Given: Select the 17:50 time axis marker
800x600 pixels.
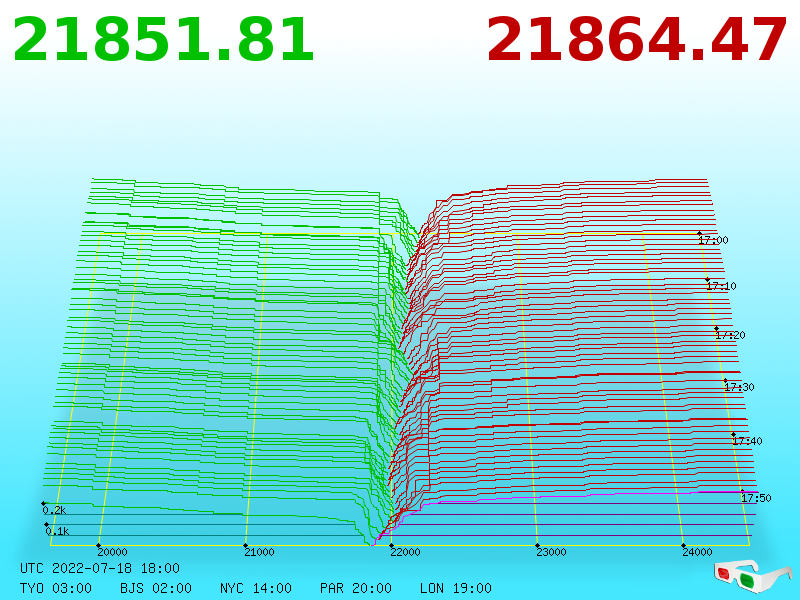Looking at the screenshot, I should pos(756,498).
